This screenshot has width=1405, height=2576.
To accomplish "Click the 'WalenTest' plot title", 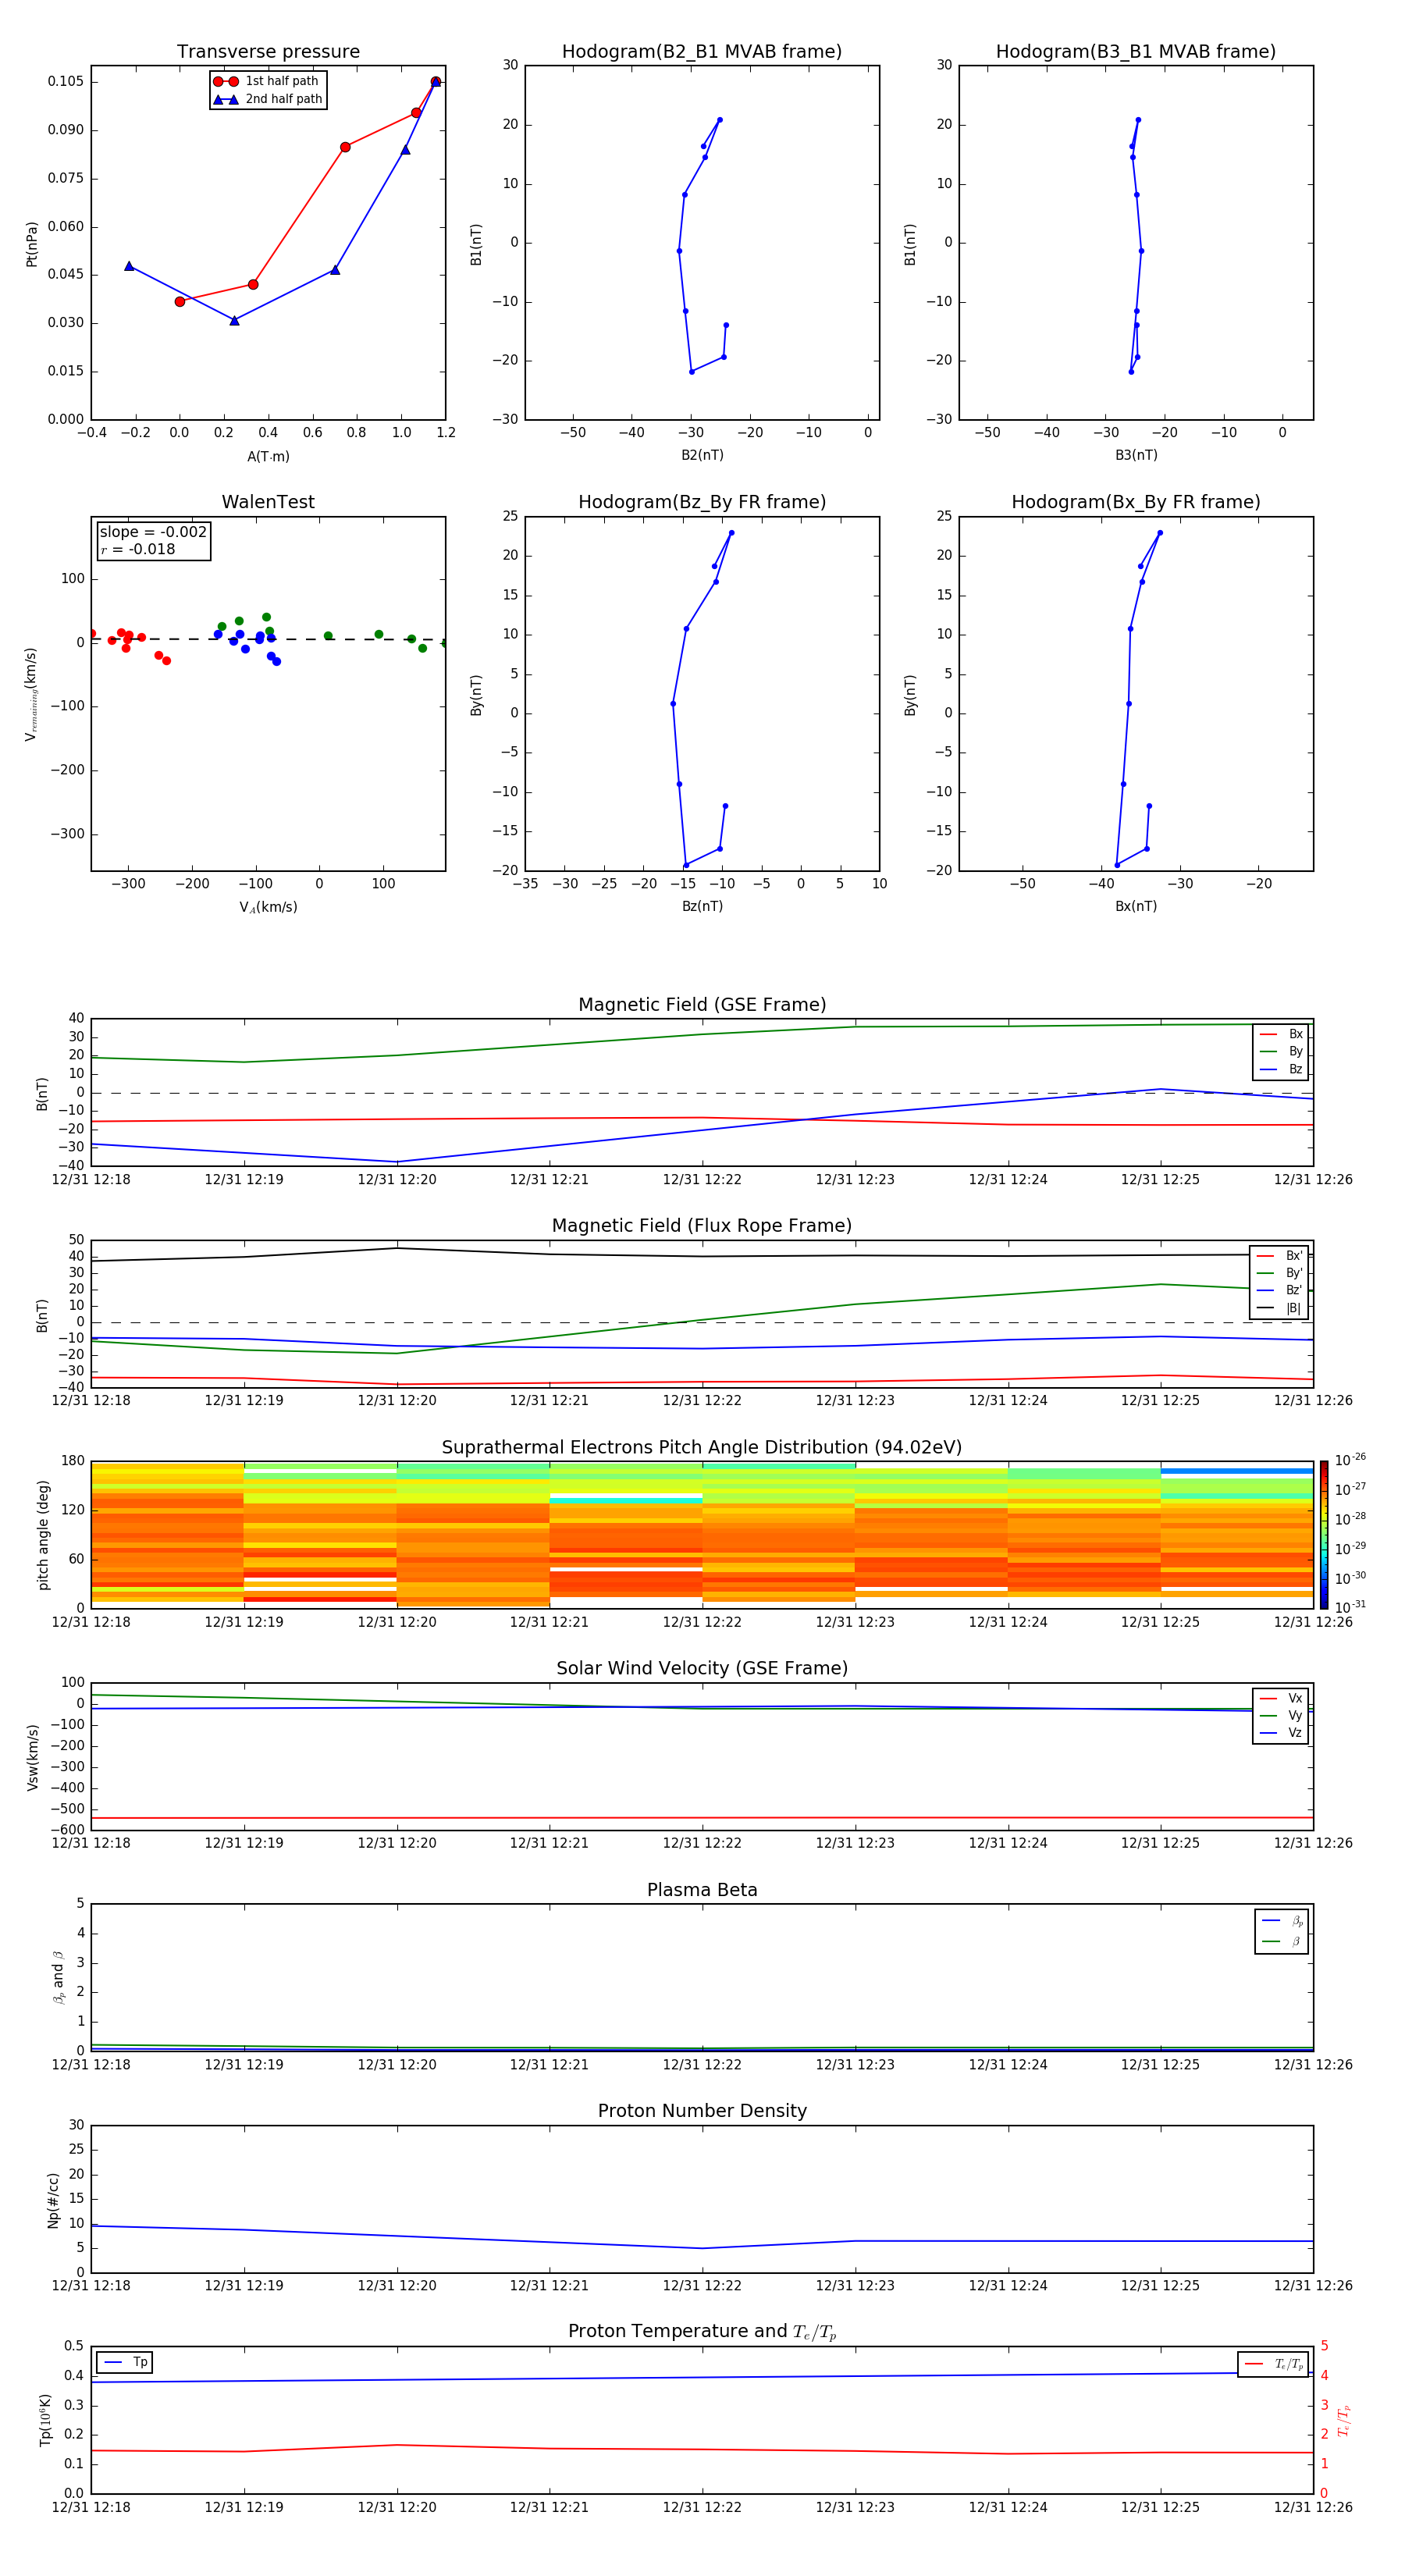I will coord(268,502).
